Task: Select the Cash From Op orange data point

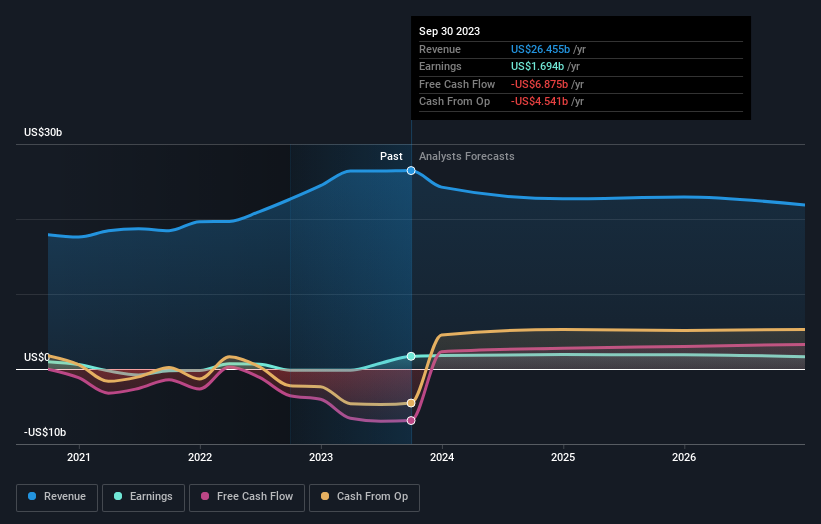Action: (x=411, y=403)
